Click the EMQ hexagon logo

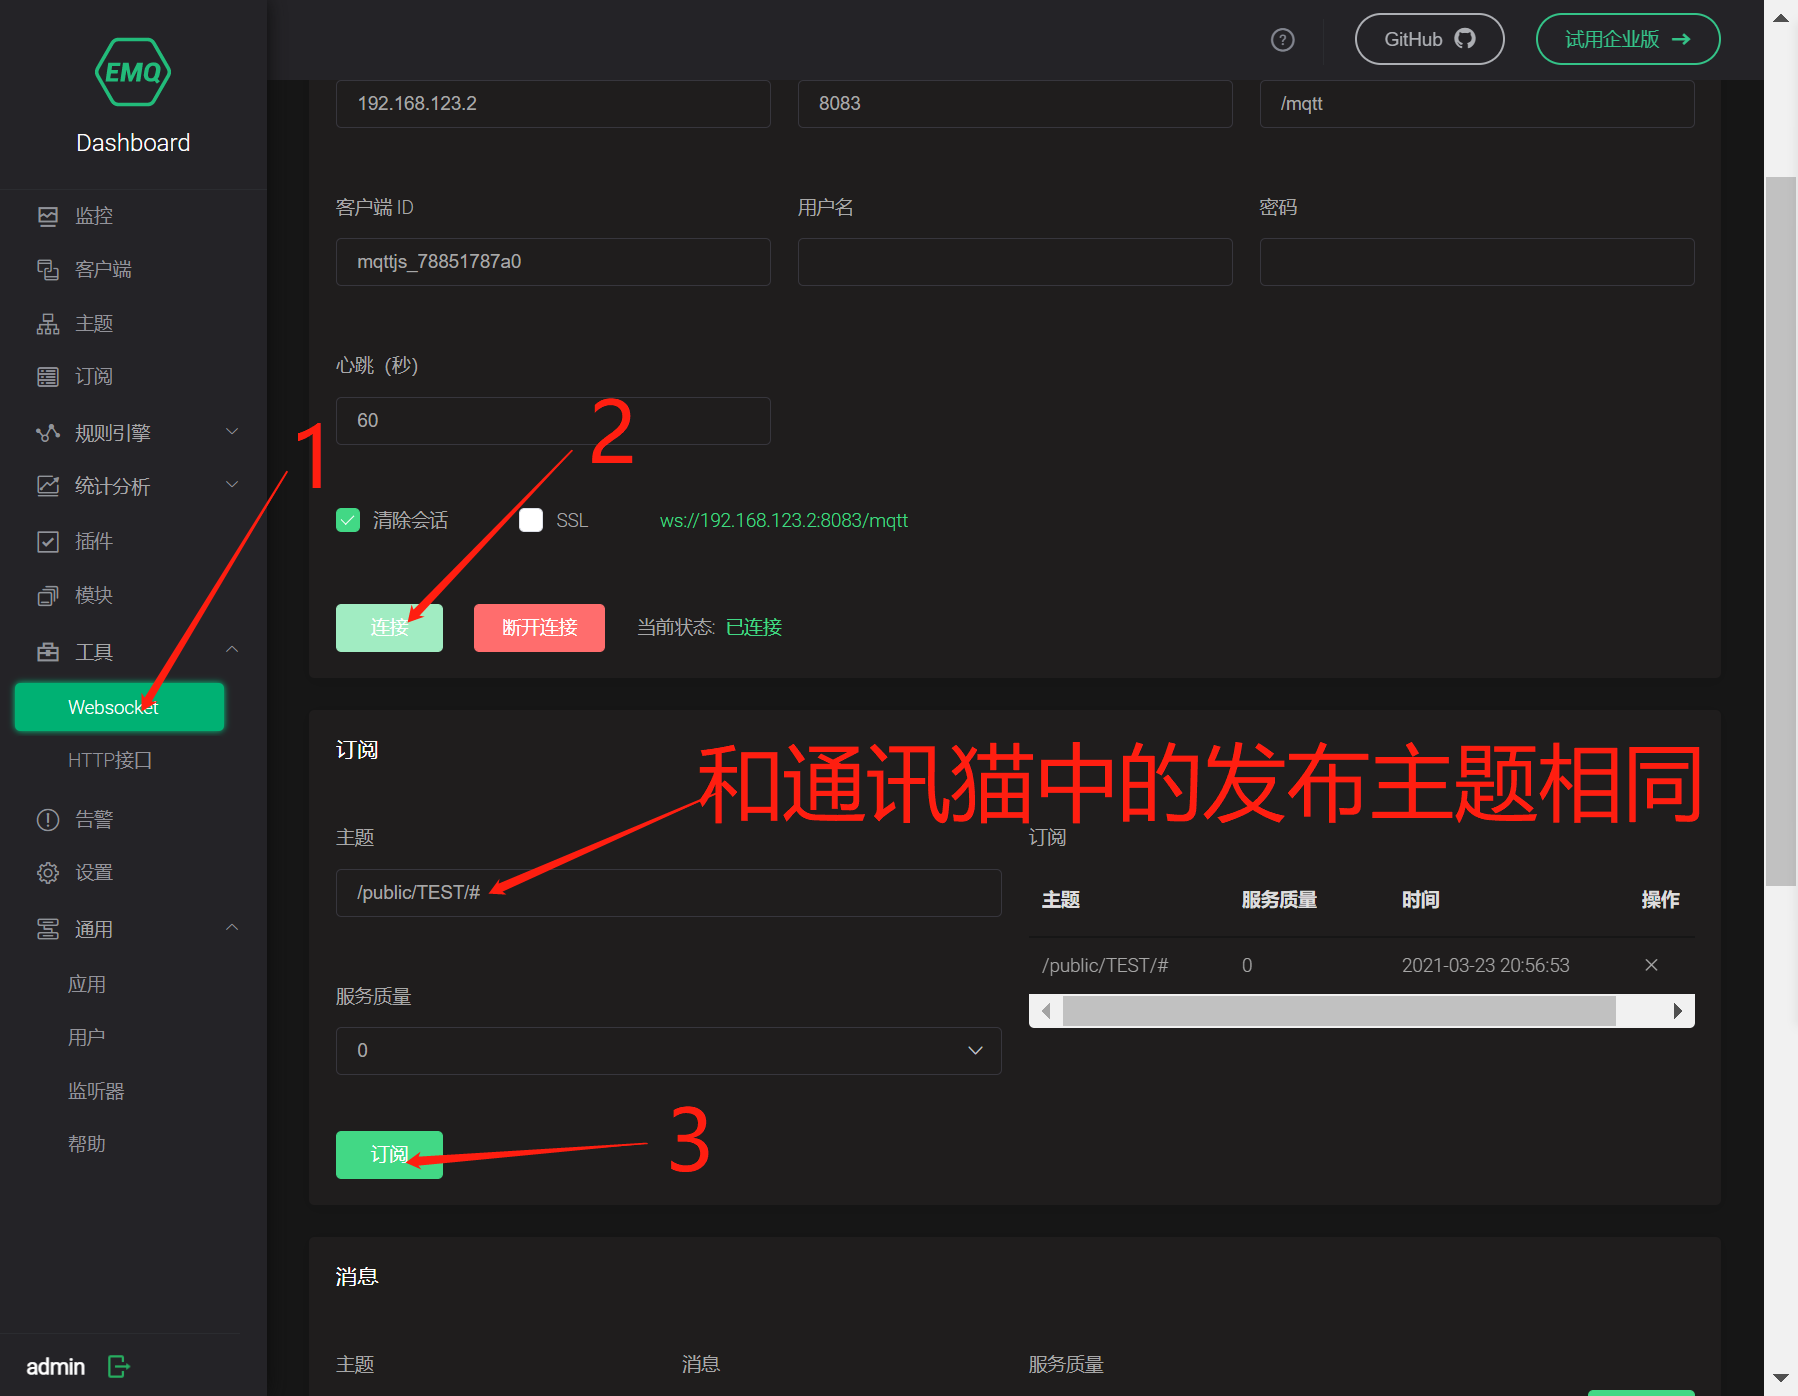tap(133, 72)
